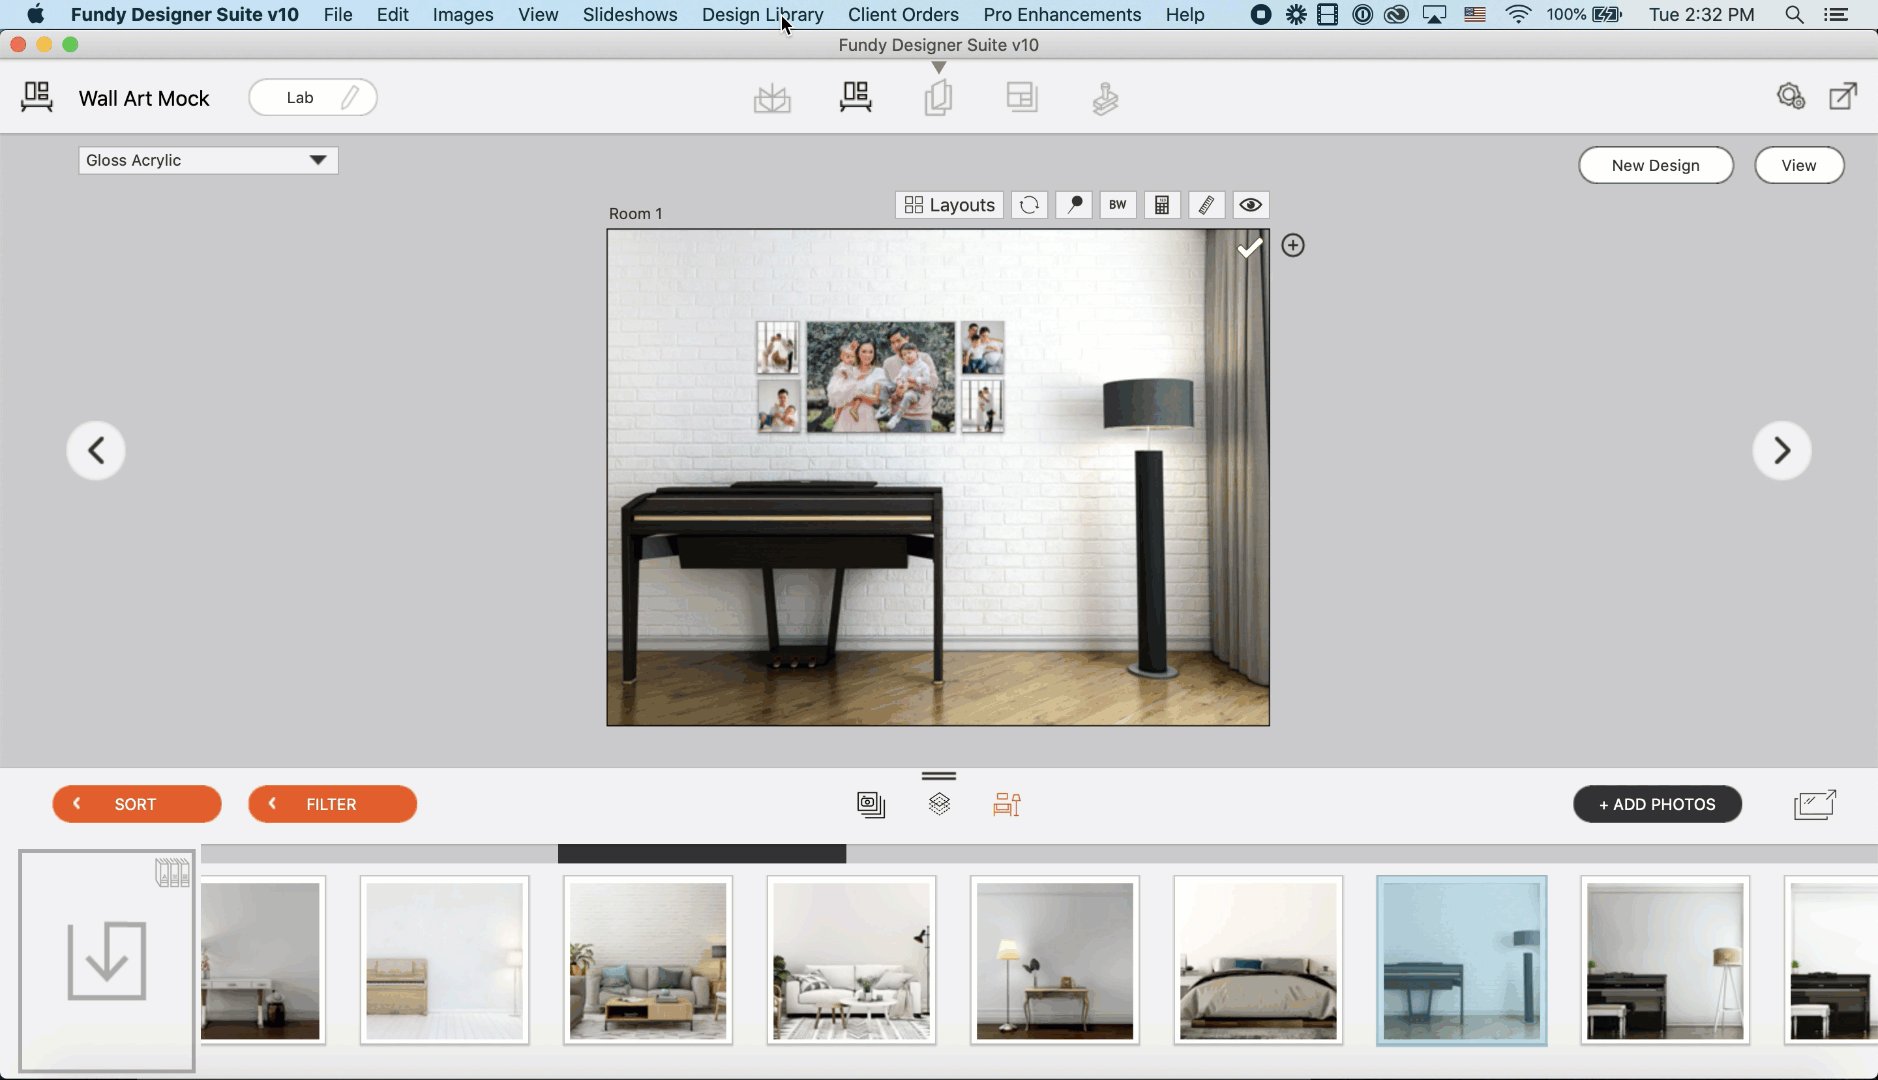Open the Help menu
Image resolution: width=1878 pixels, height=1080 pixels.
pyautogui.click(x=1185, y=15)
